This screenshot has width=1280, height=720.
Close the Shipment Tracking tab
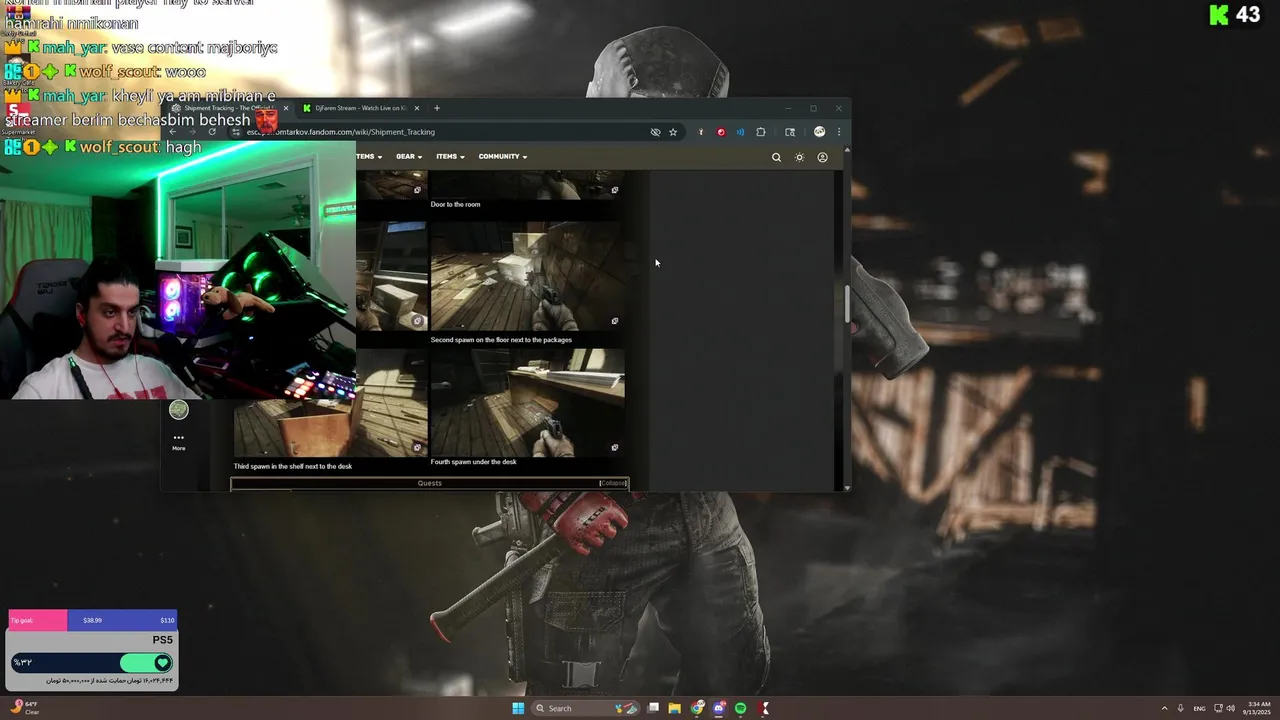point(285,108)
